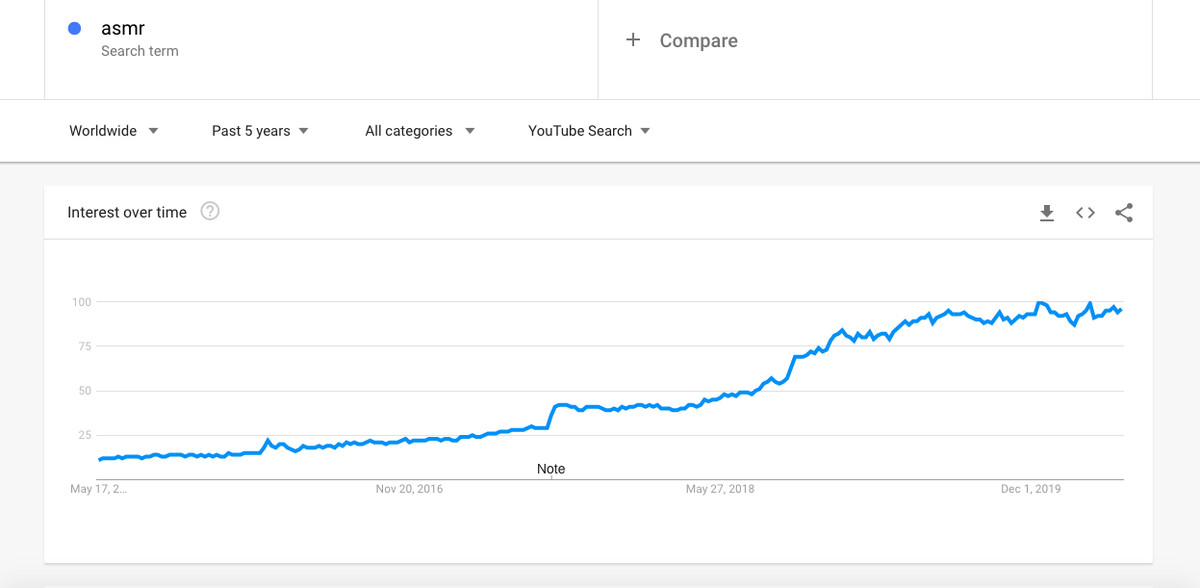The height and width of the screenshot is (588, 1200).
Task: Click the download CSV icon
Action: [x=1047, y=213]
